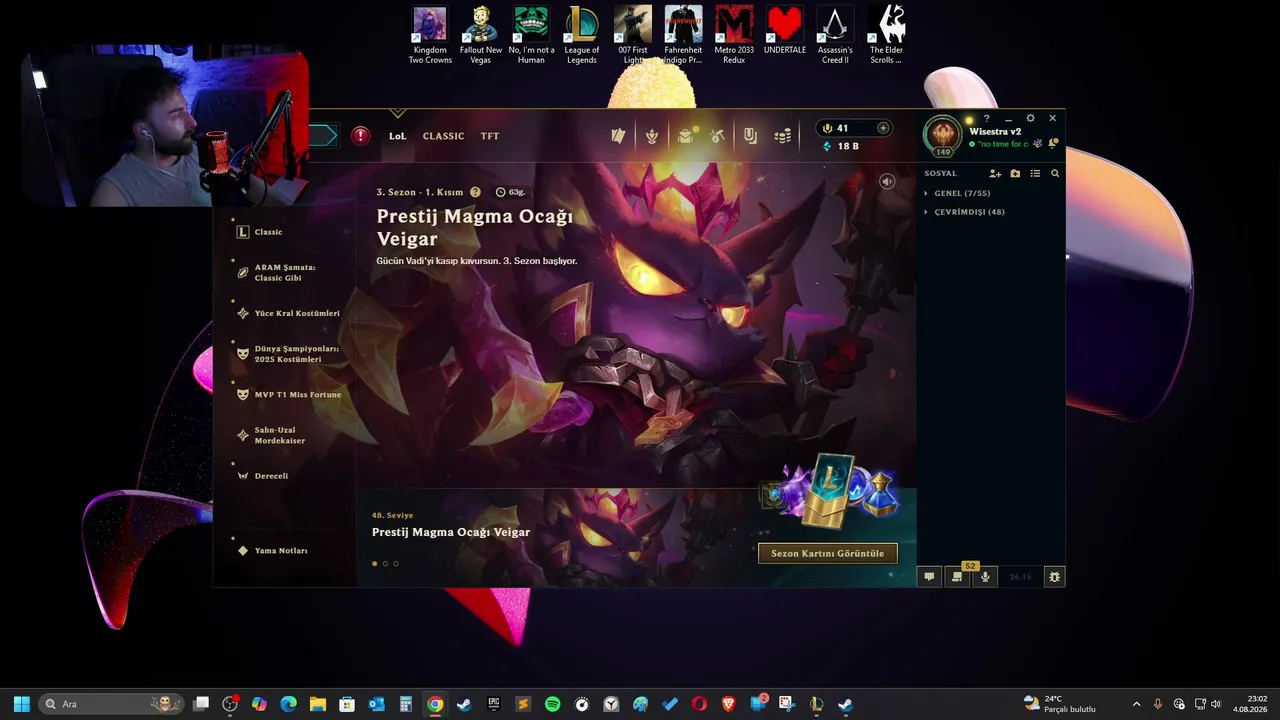The height and width of the screenshot is (720, 1280).
Task: Show hidden icons in the system tray
Action: (x=1136, y=704)
